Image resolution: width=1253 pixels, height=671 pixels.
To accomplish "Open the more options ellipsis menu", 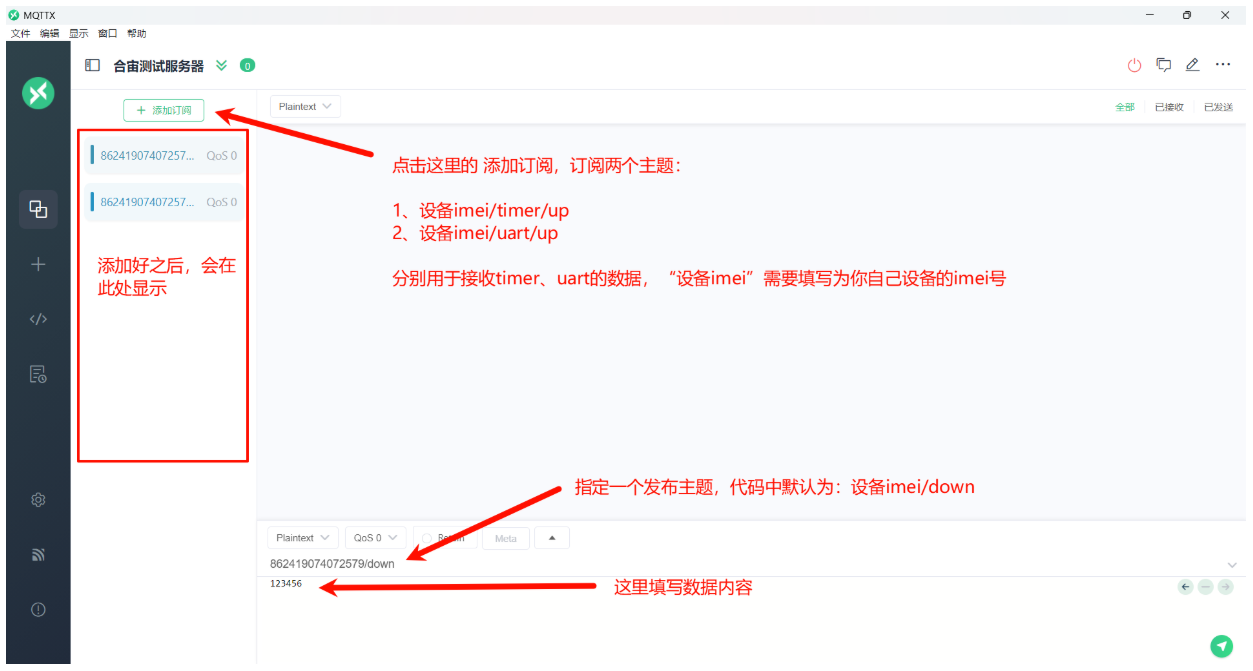I will 1223,65.
